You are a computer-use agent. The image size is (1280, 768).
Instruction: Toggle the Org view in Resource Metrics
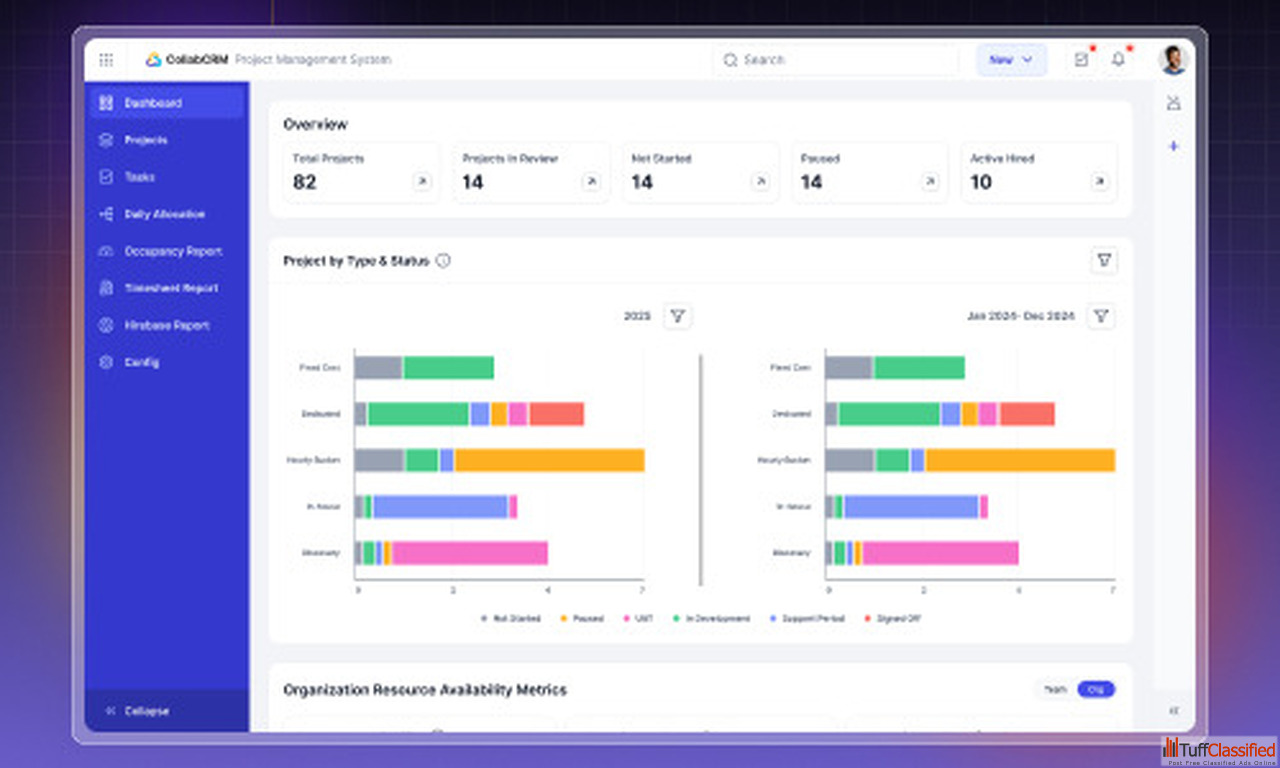[x=1096, y=689]
